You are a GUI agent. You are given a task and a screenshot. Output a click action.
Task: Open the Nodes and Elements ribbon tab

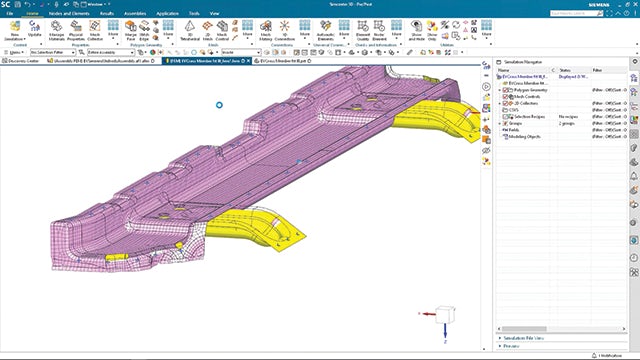pyautogui.click(x=69, y=13)
